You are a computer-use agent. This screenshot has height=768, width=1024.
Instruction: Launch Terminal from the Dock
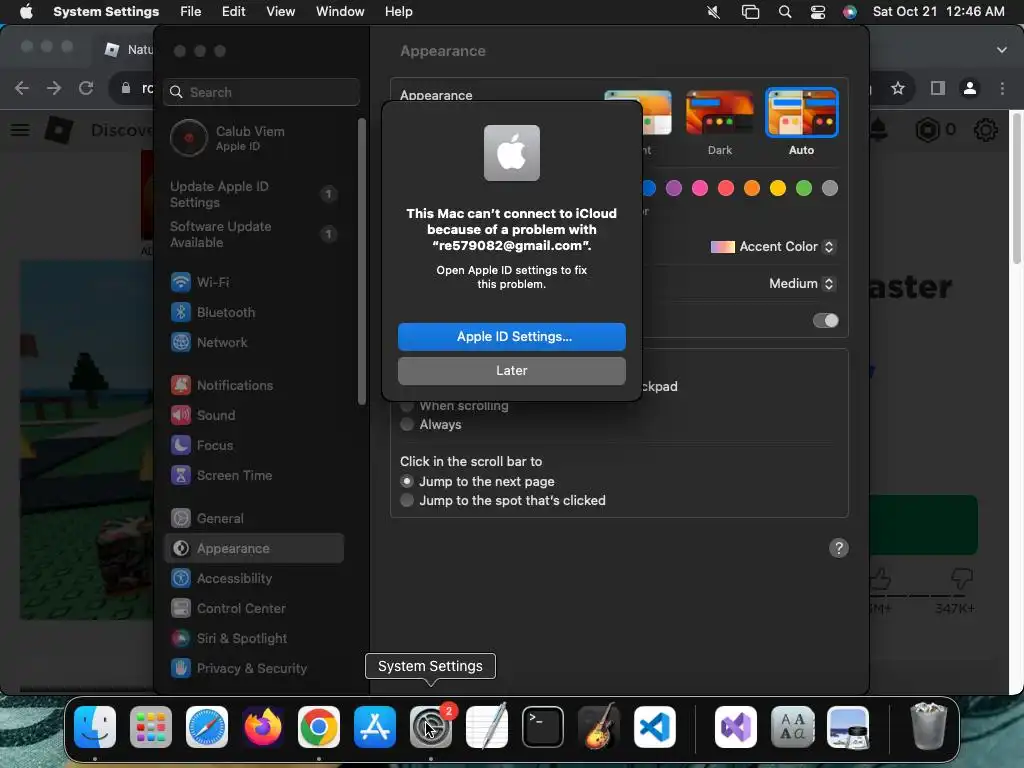pyautogui.click(x=543, y=727)
